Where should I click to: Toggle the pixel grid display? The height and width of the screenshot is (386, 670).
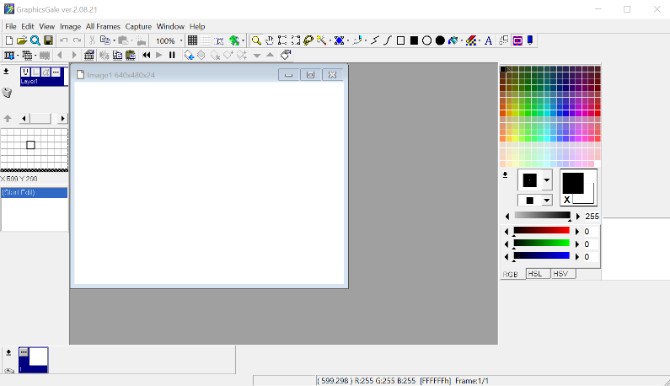click(193, 41)
